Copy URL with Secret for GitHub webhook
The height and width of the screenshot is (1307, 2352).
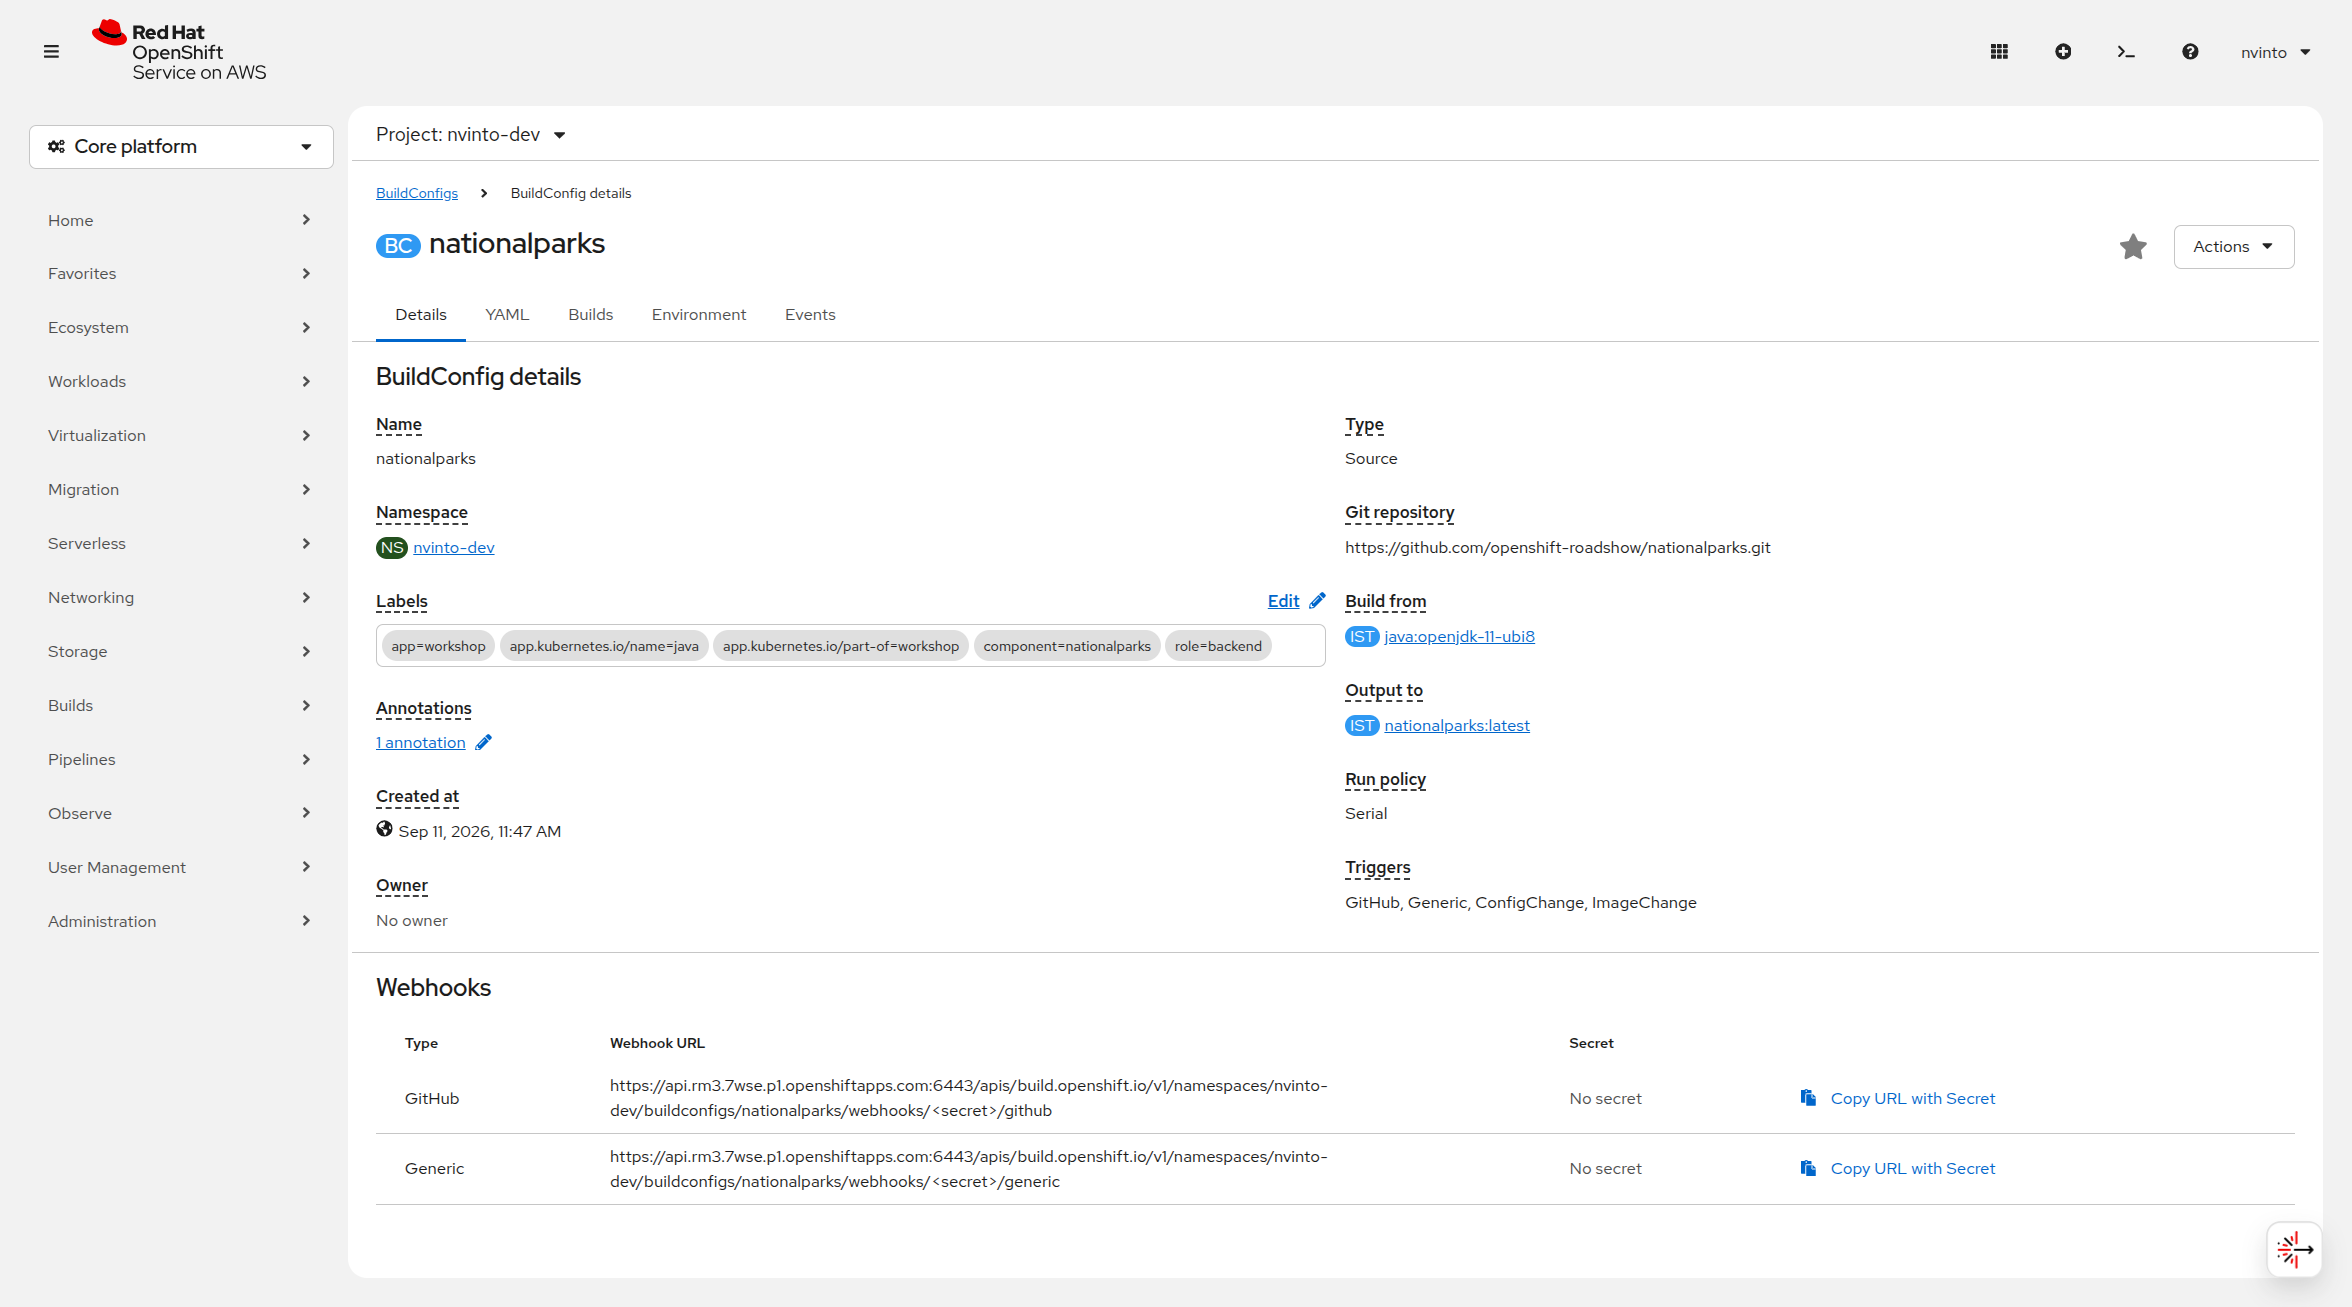(x=1912, y=1098)
